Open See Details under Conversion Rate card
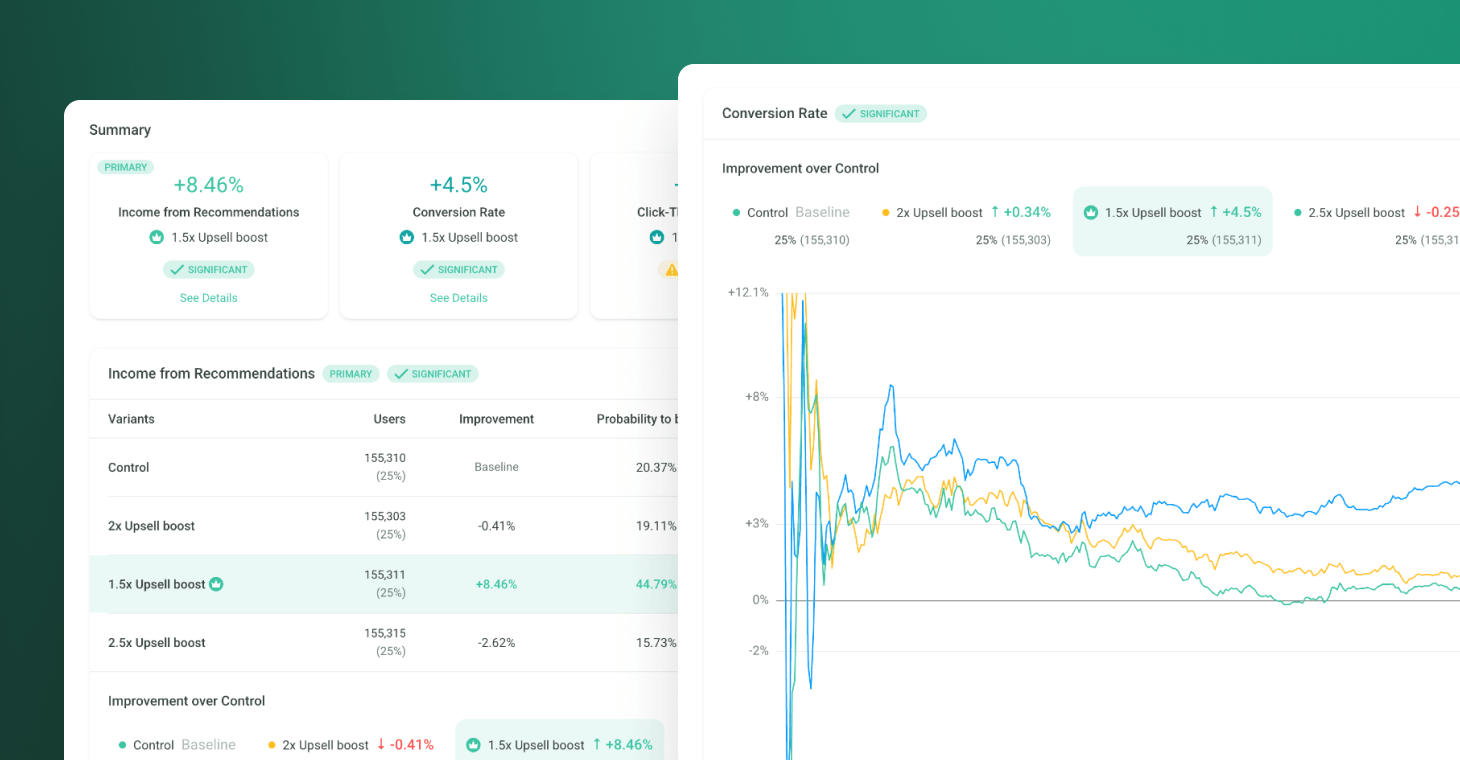The image size is (1460, 760). pyautogui.click(x=459, y=298)
